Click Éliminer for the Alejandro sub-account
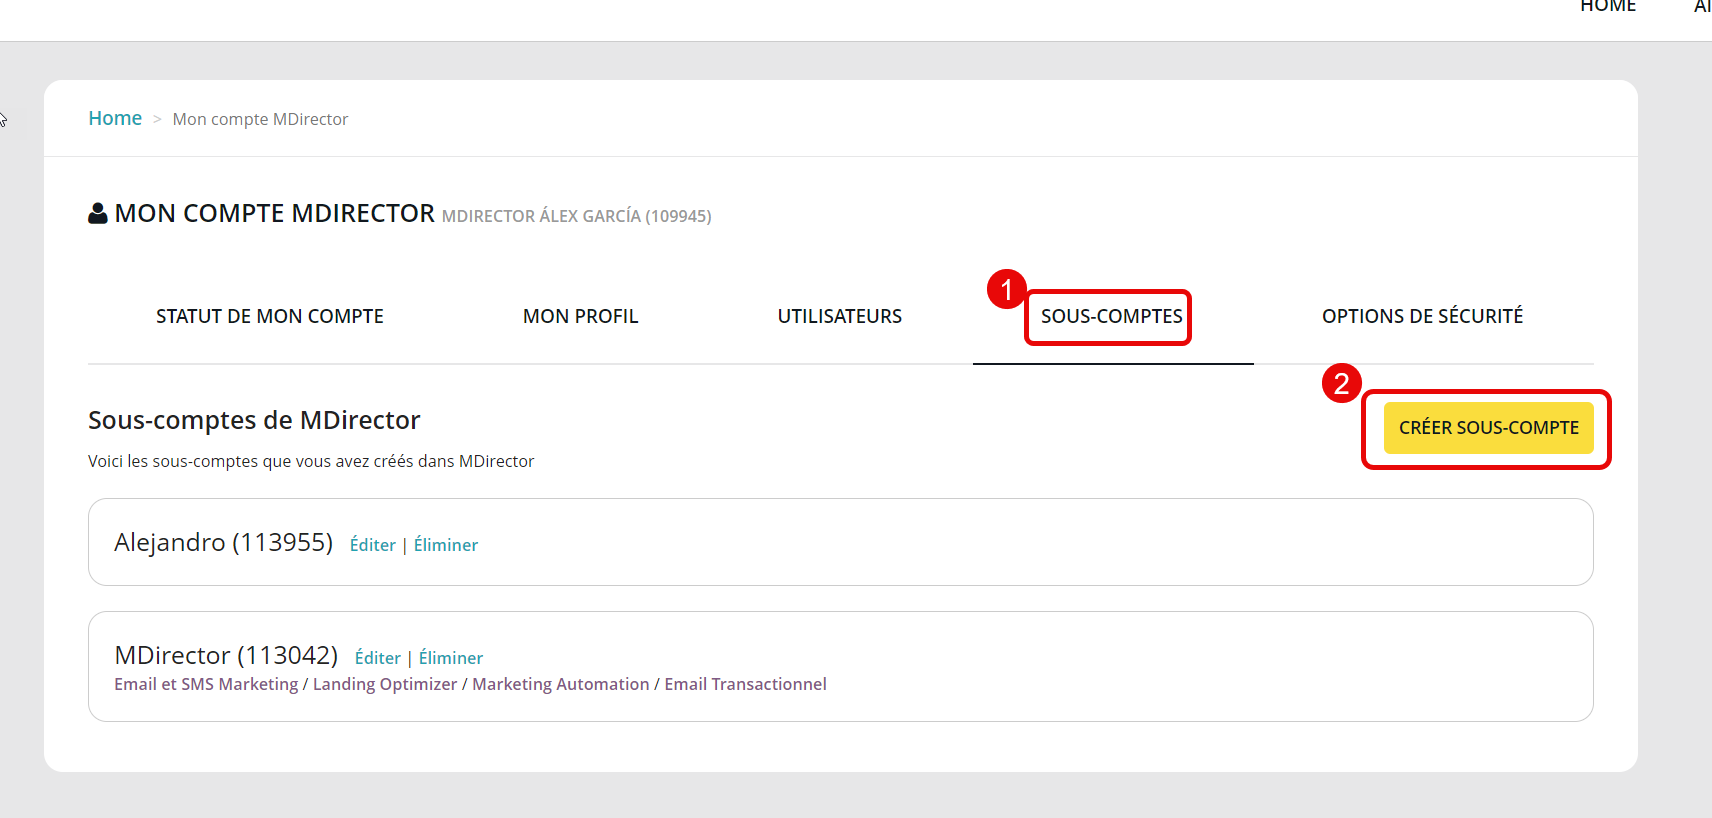1712x818 pixels. coord(446,545)
